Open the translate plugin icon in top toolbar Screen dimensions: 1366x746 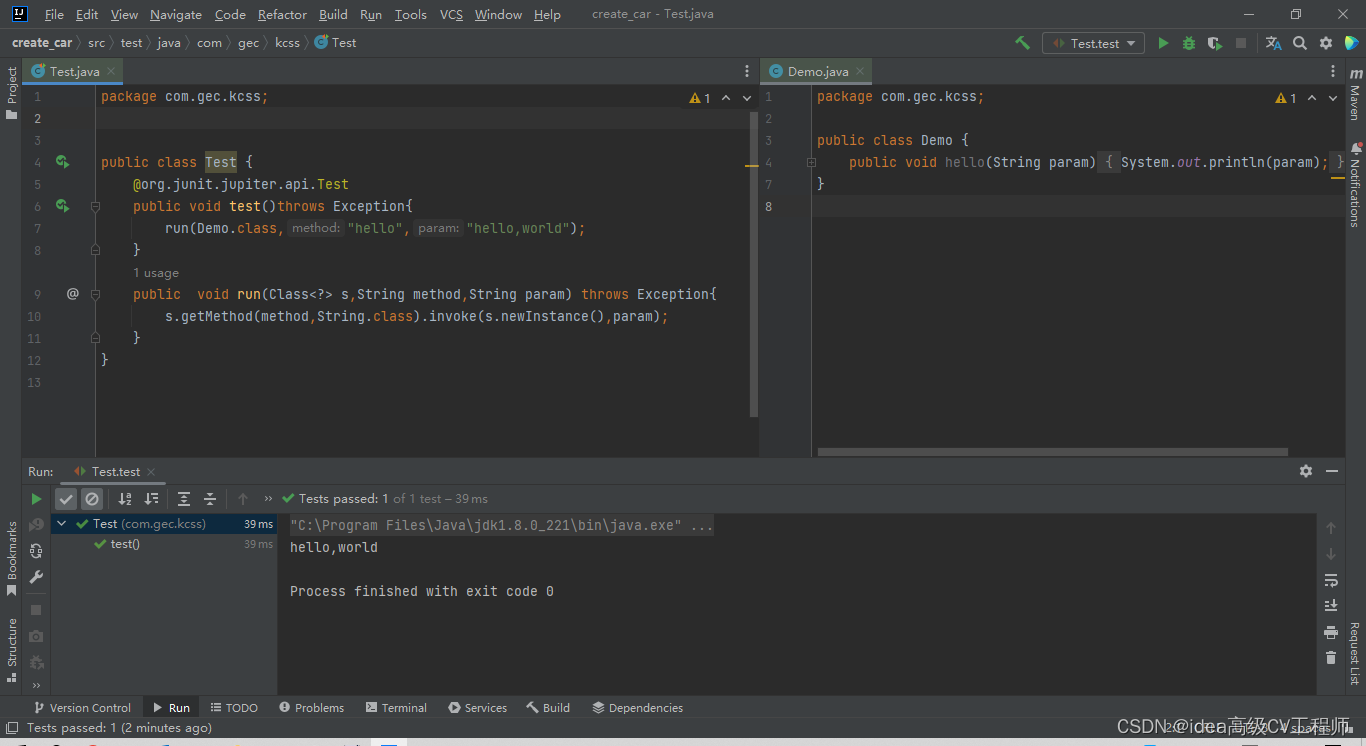[1273, 43]
